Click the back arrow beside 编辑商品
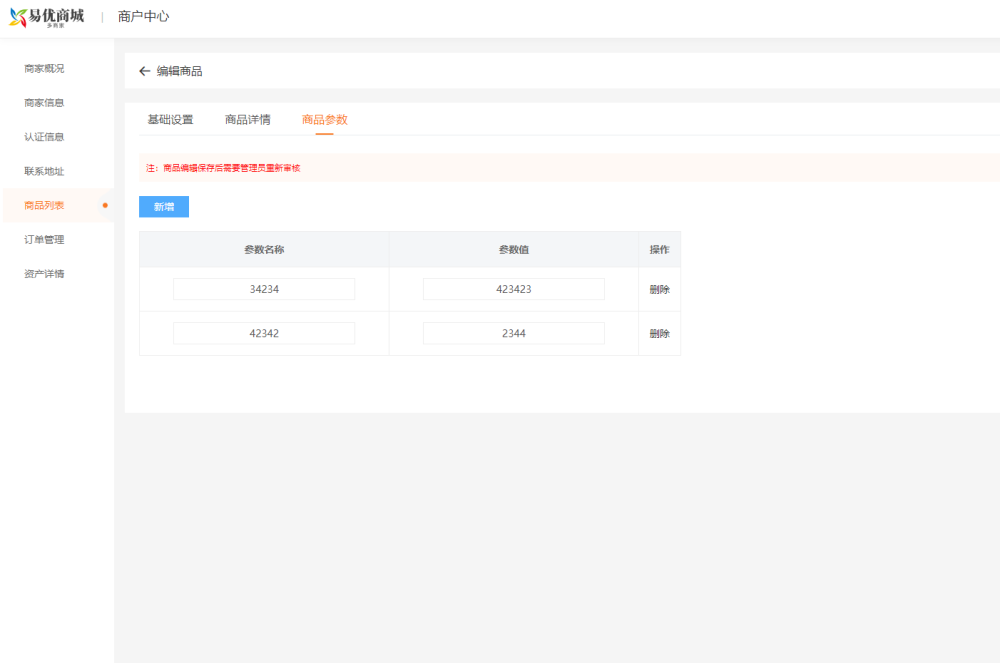This screenshot has width=1000, height=663. [144, 71]
